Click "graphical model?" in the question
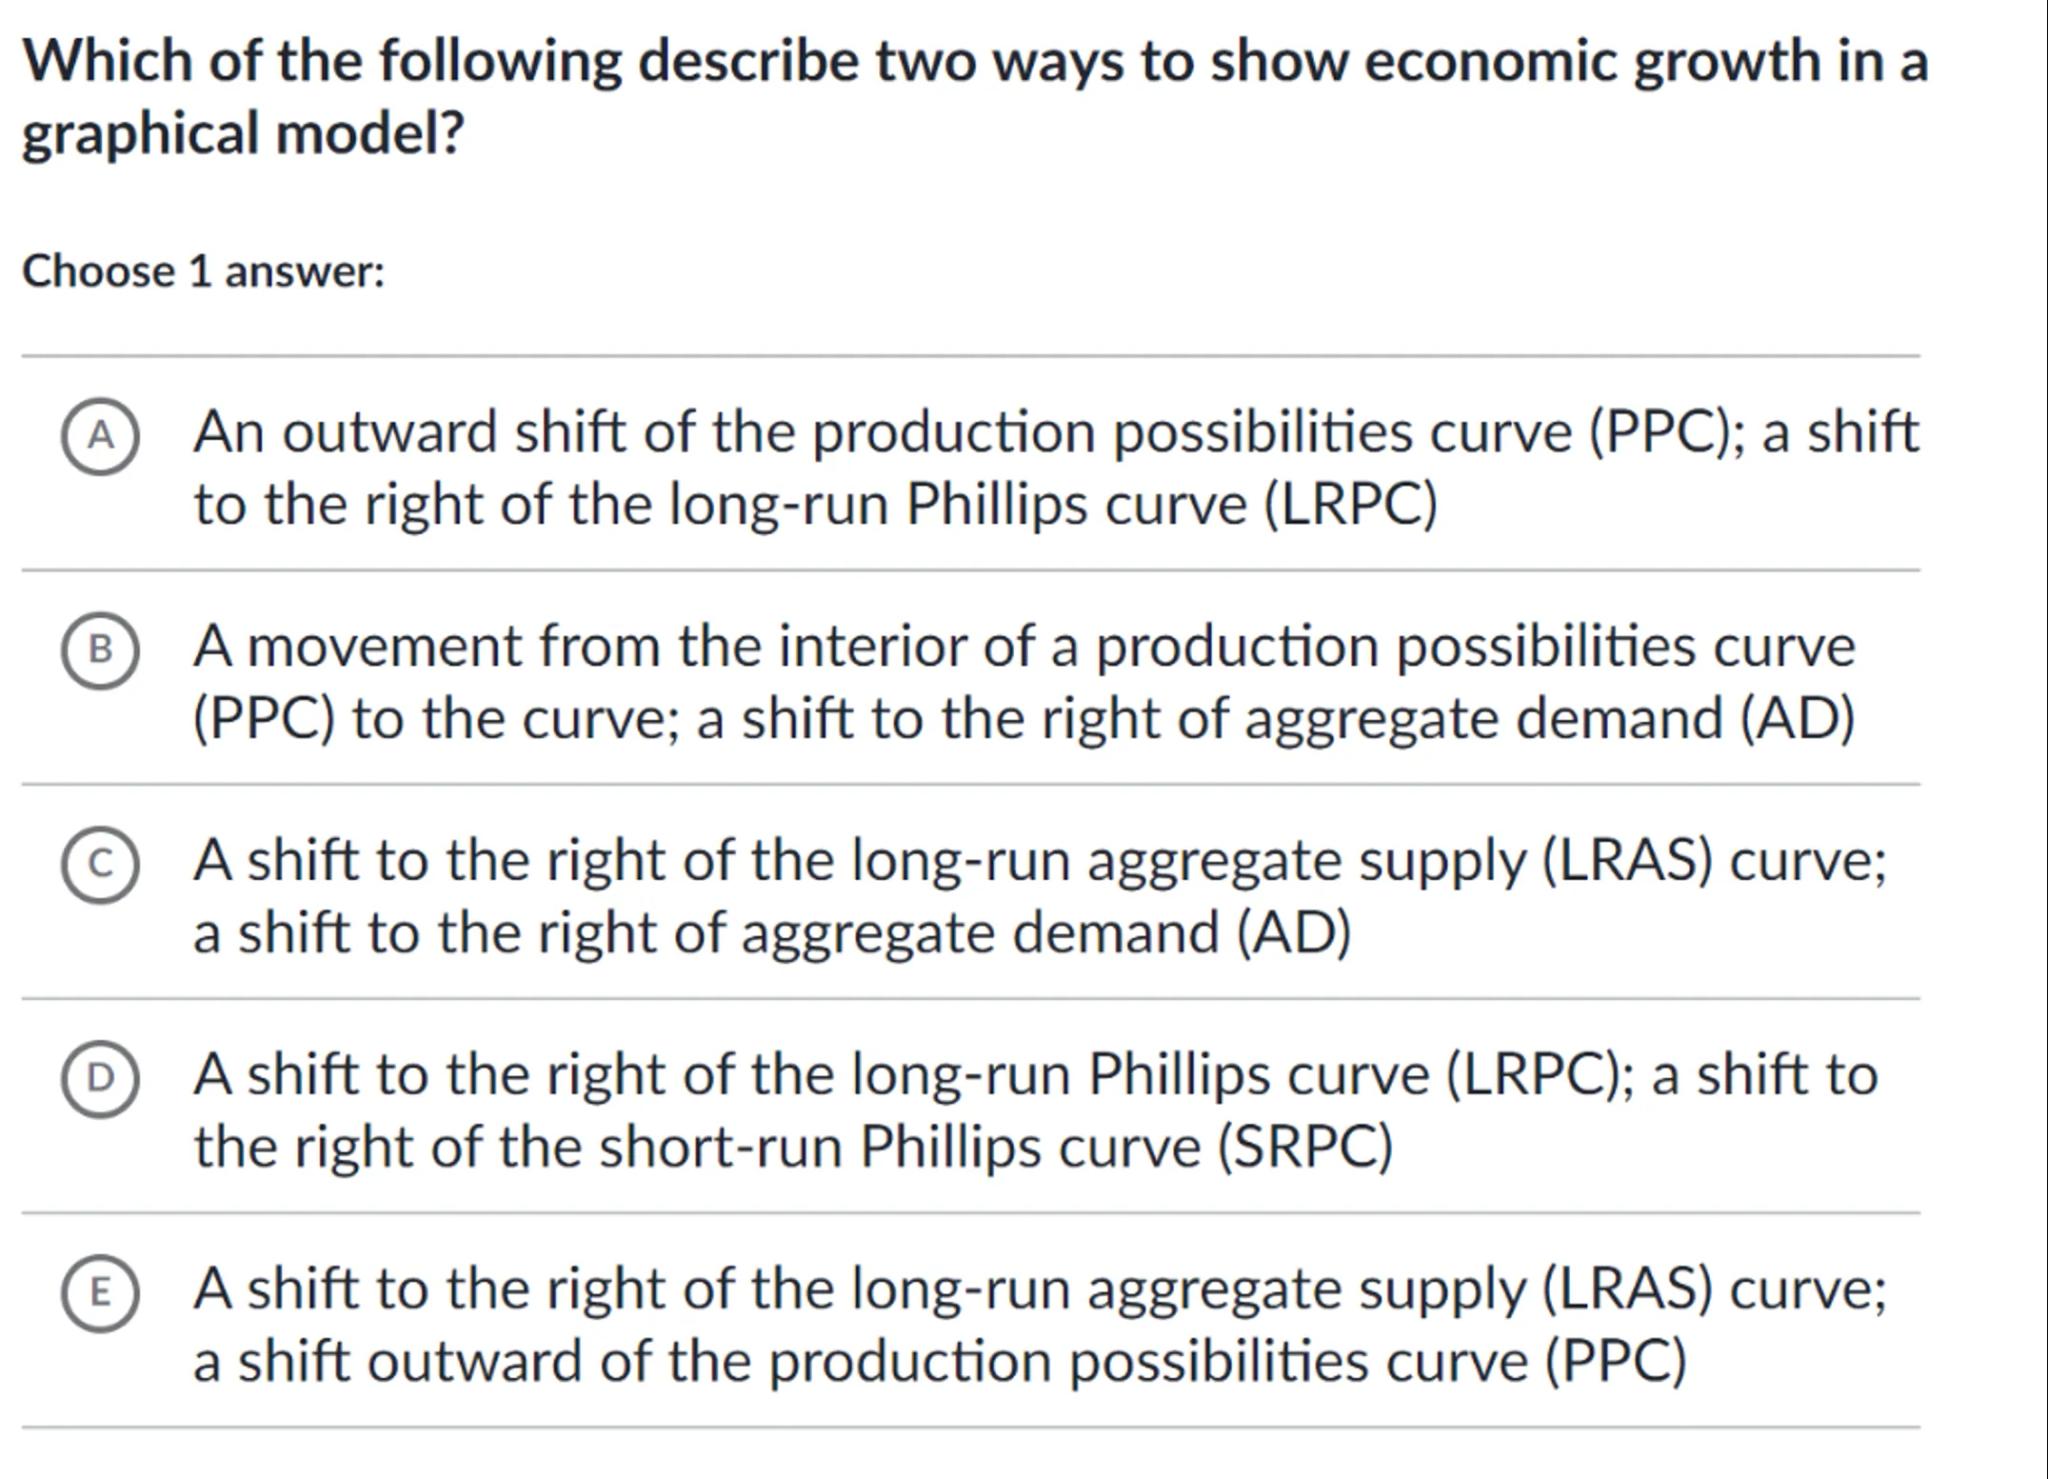 click(x=243, y=134)
